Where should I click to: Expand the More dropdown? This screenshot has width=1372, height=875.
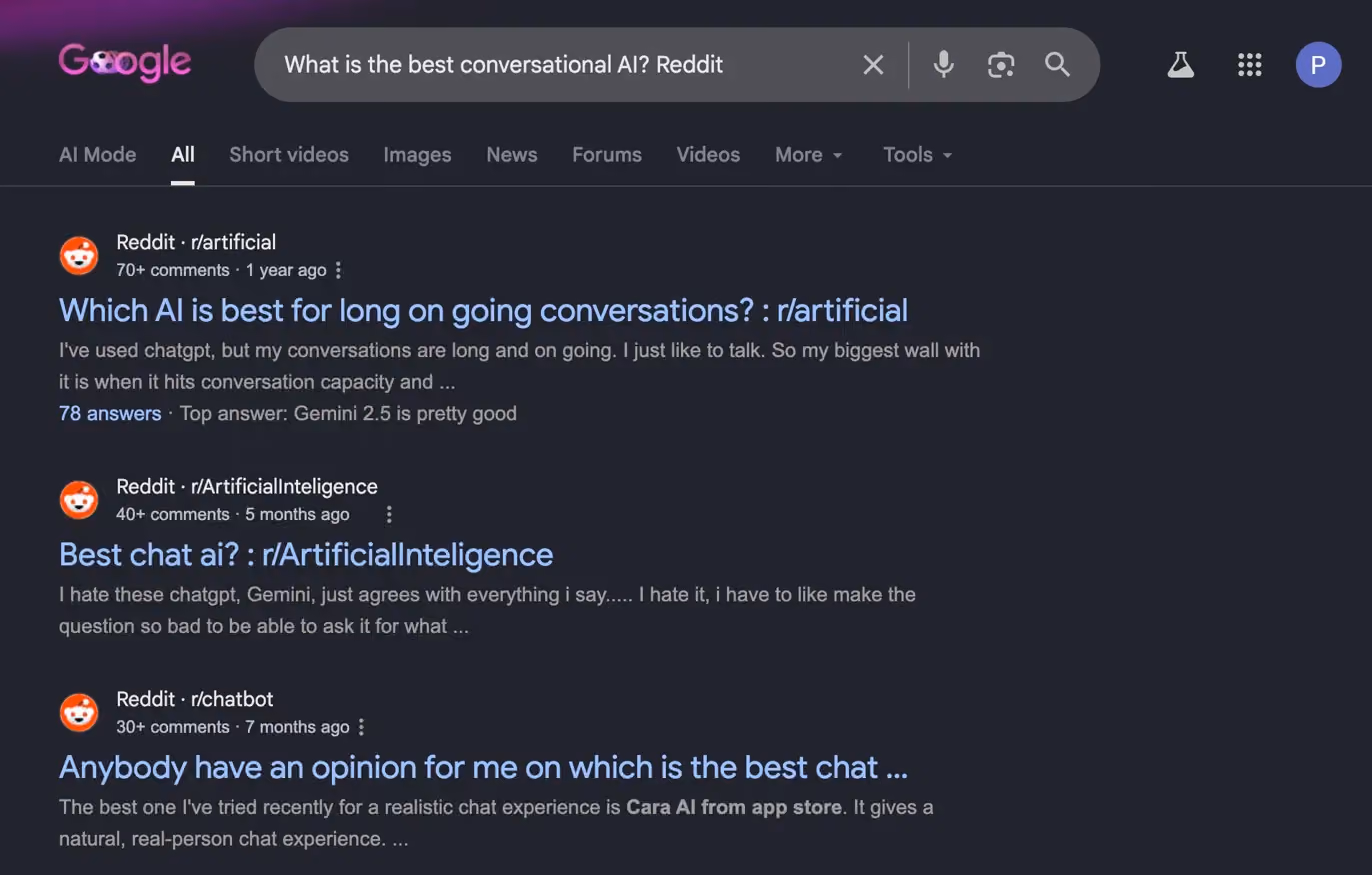[x=809, y=155]
